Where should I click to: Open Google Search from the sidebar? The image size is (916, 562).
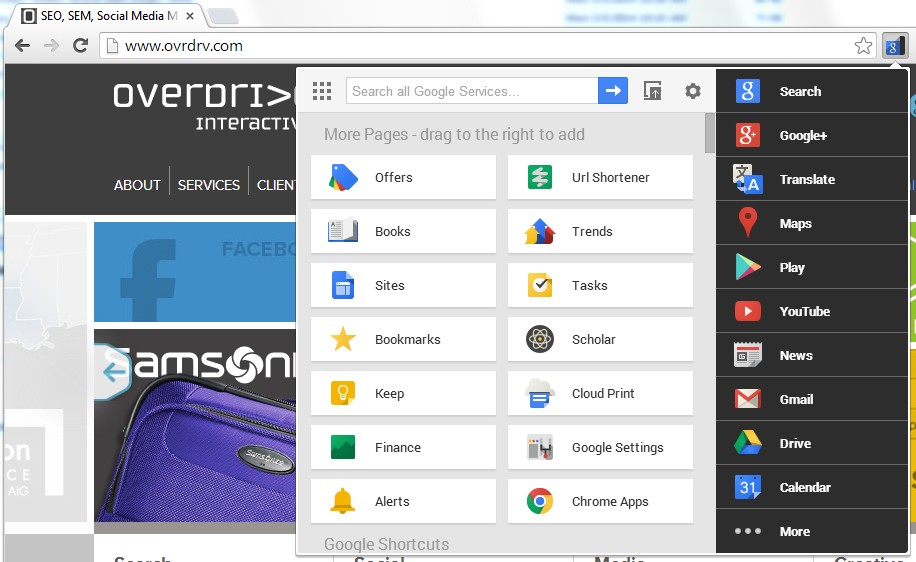[811, 91]
